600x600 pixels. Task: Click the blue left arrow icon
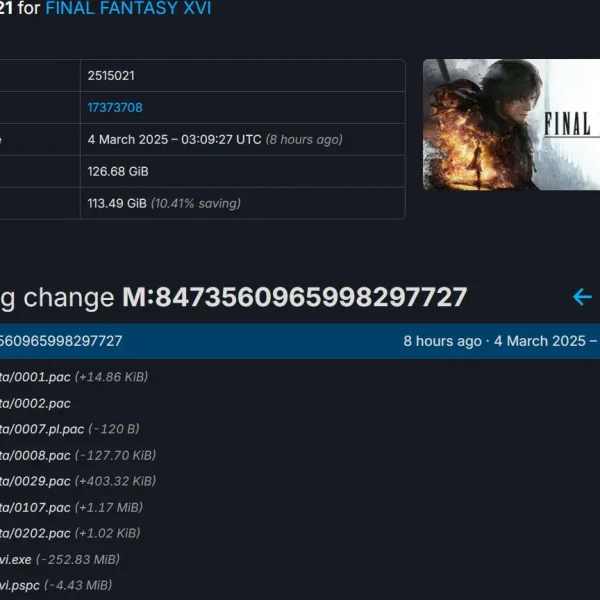coord(582,297)
